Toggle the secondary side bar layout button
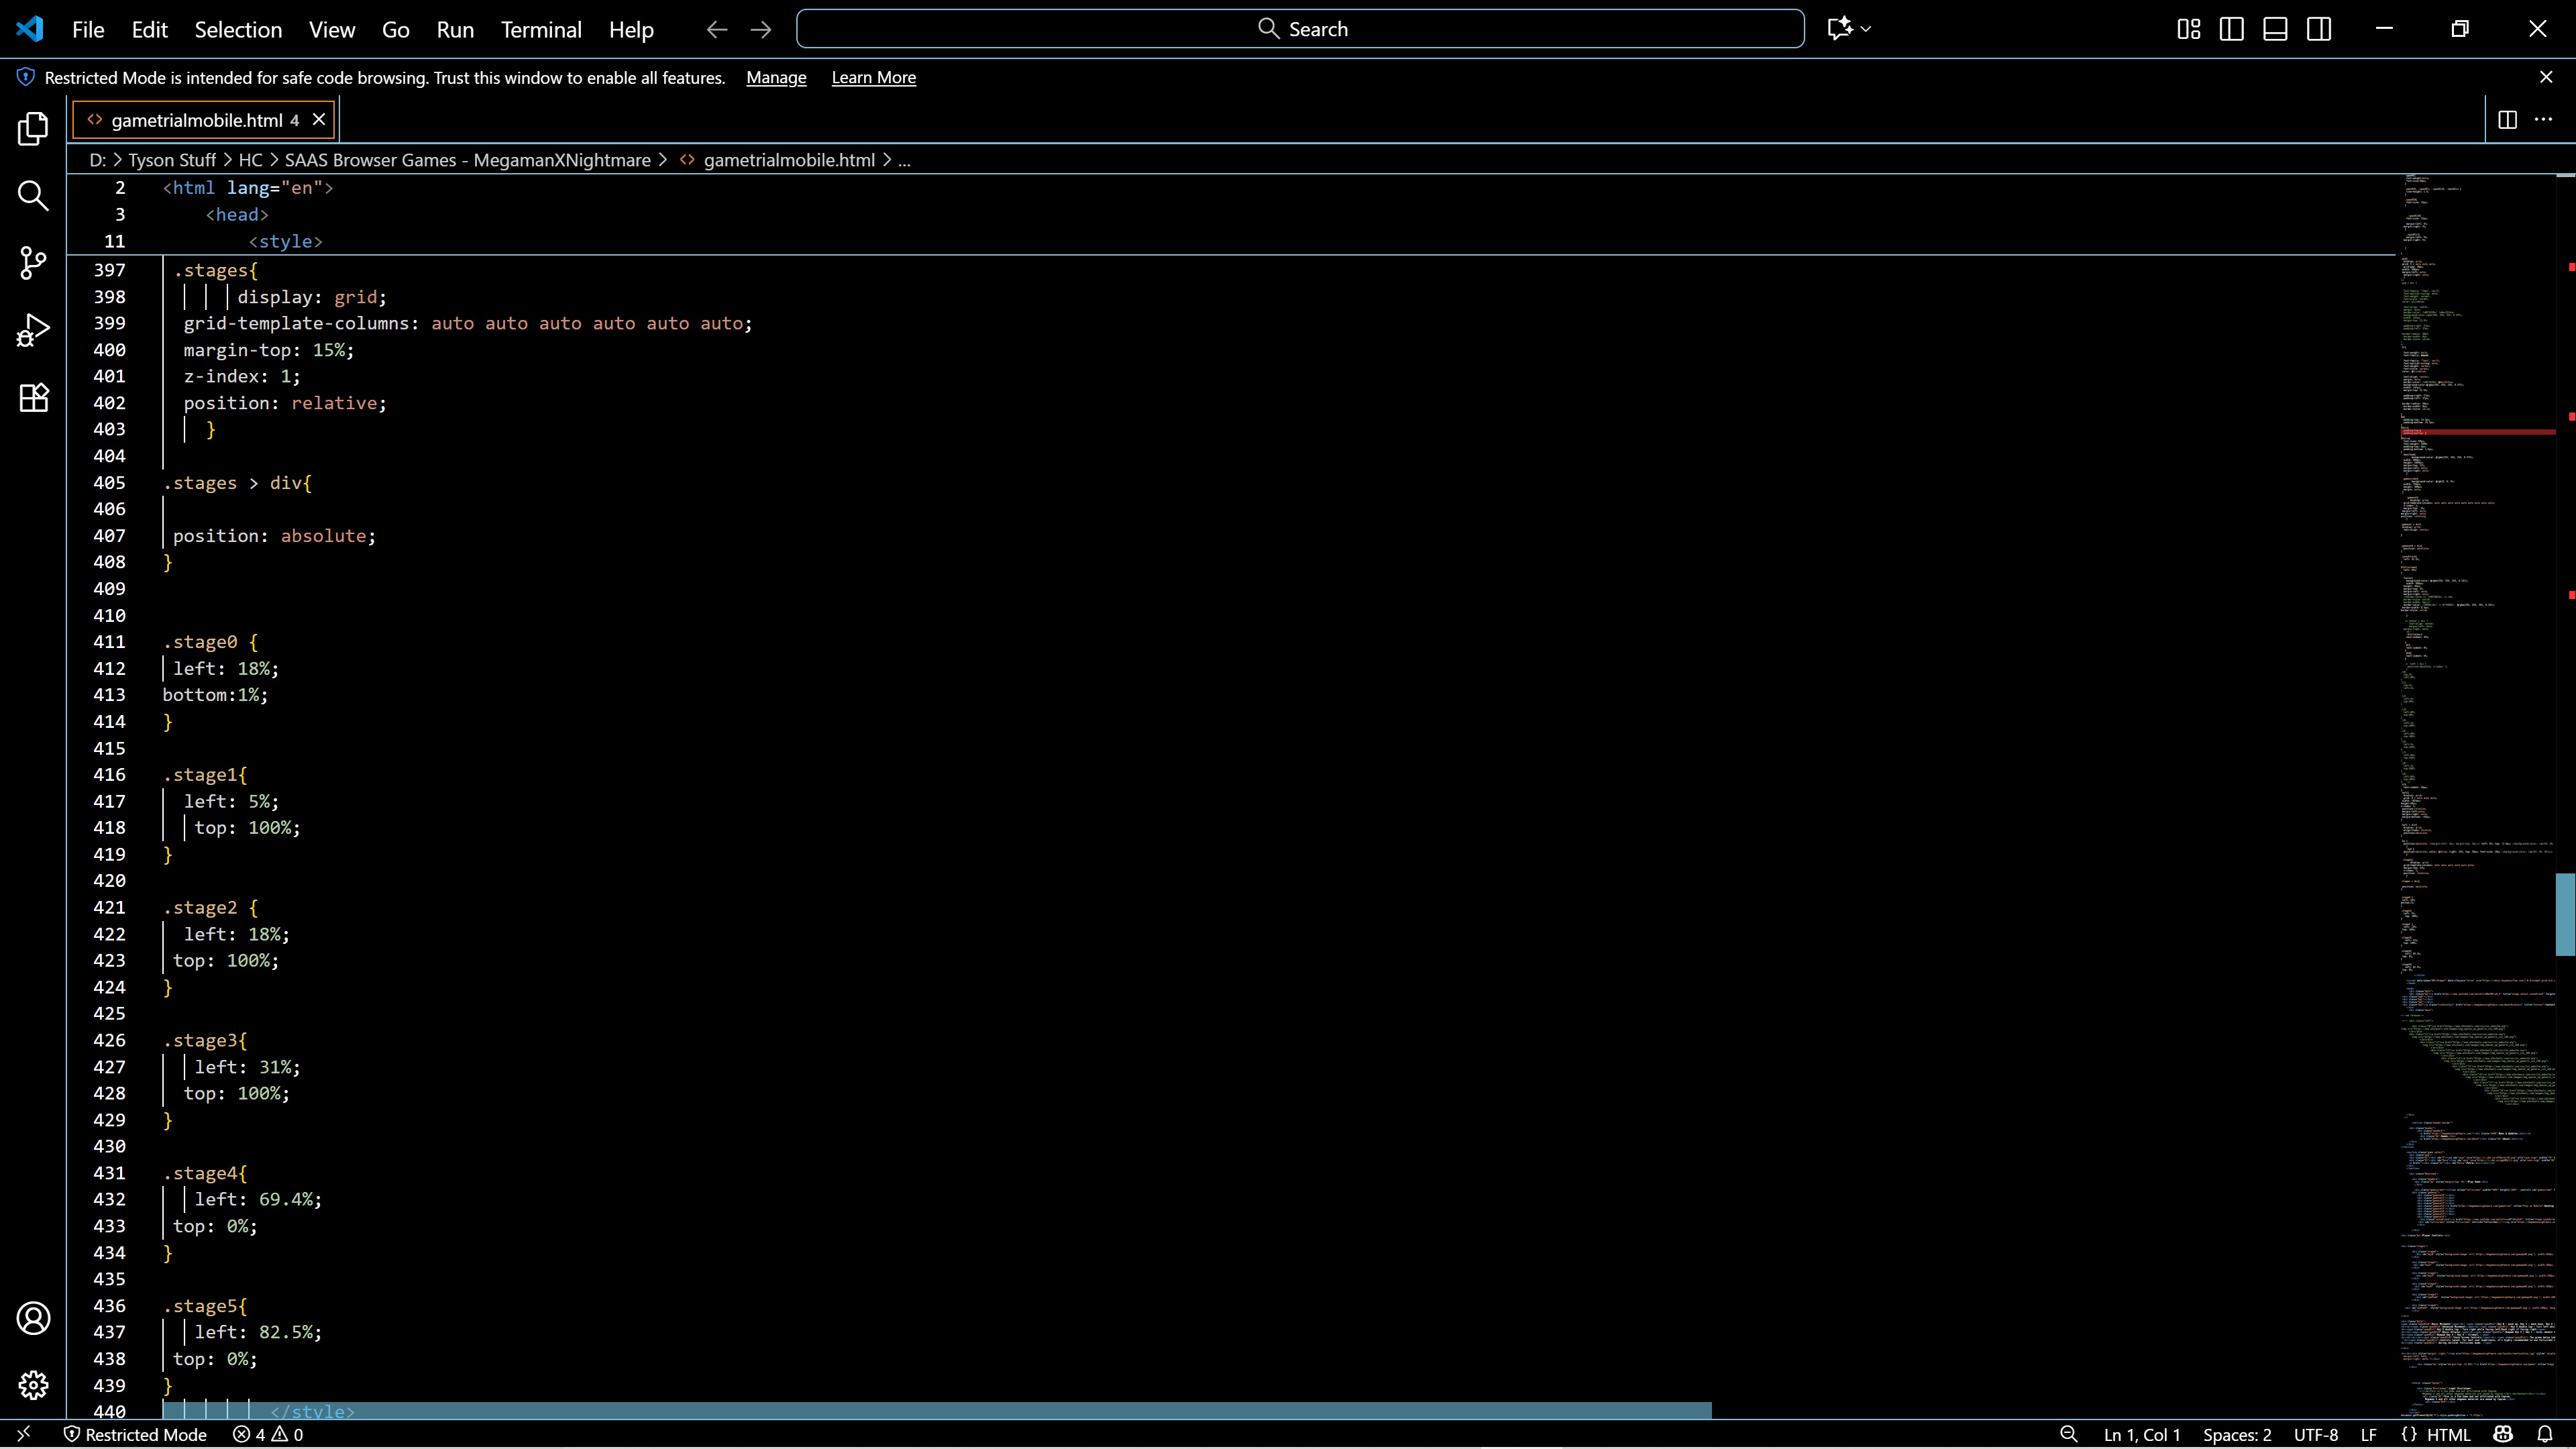Screen dimensions: 2576x1449 pos(2319,29)
